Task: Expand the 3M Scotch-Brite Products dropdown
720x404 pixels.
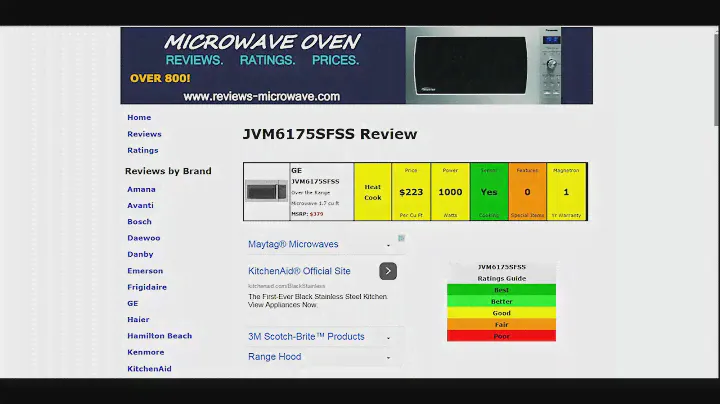Action: pos(388,338)
